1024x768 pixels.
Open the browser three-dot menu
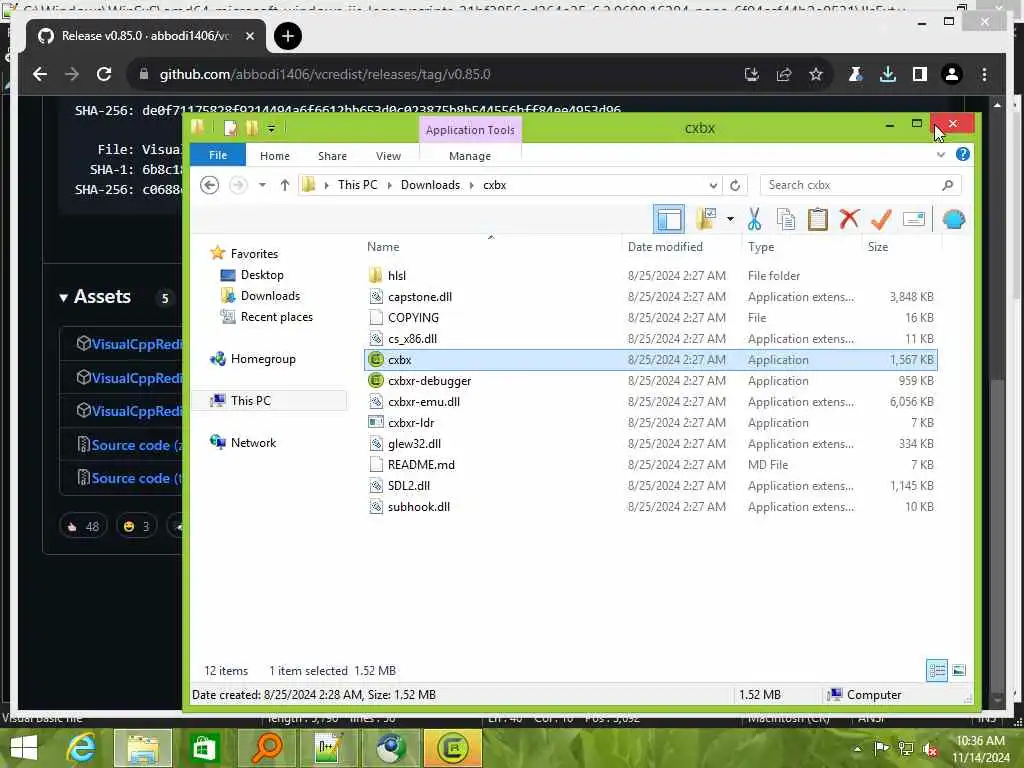[984, 74]
